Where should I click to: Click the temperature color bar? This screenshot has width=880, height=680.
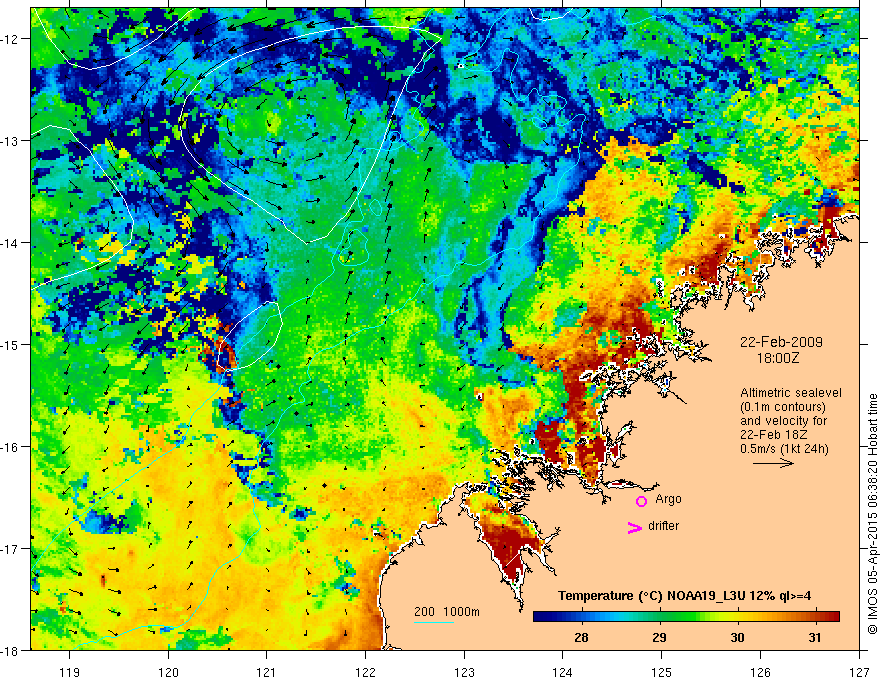click(x=686, y=617)
